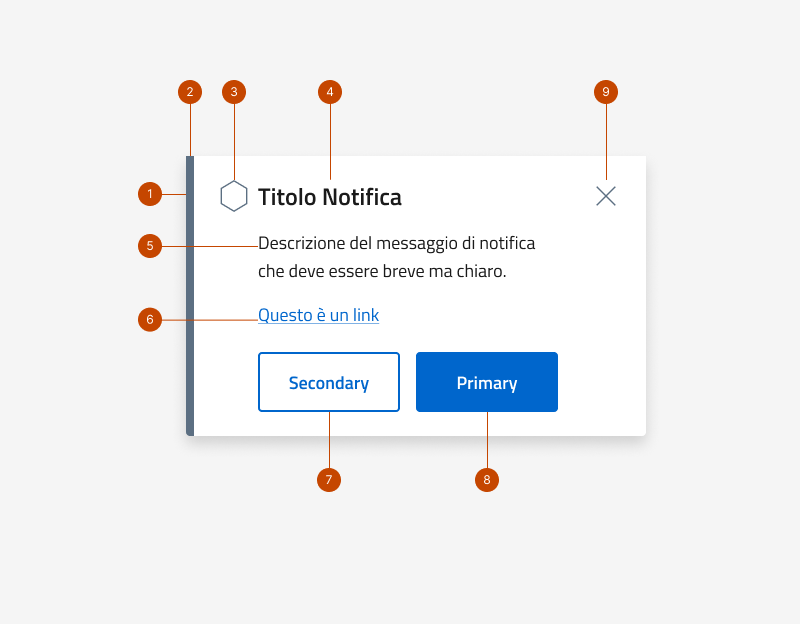Select annotation marker number 5
The image size is (800, 624).
[x=151, y=246]
